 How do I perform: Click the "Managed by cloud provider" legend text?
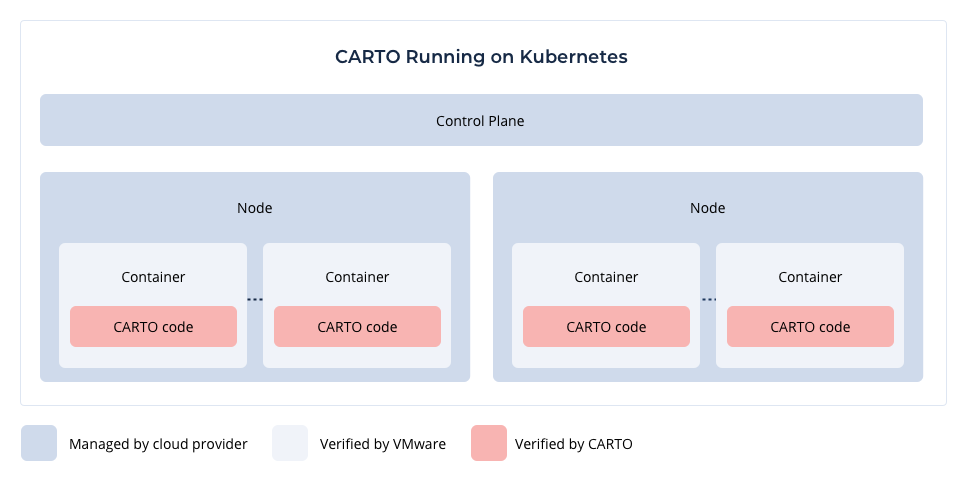[158, 444]
